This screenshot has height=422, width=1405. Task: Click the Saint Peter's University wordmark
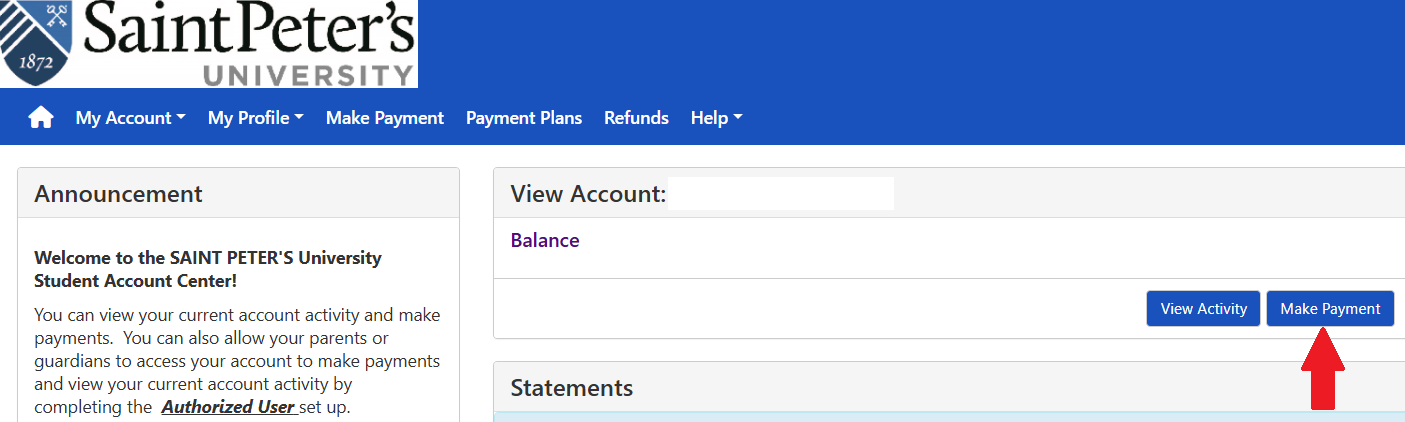[x=250, y=45]
